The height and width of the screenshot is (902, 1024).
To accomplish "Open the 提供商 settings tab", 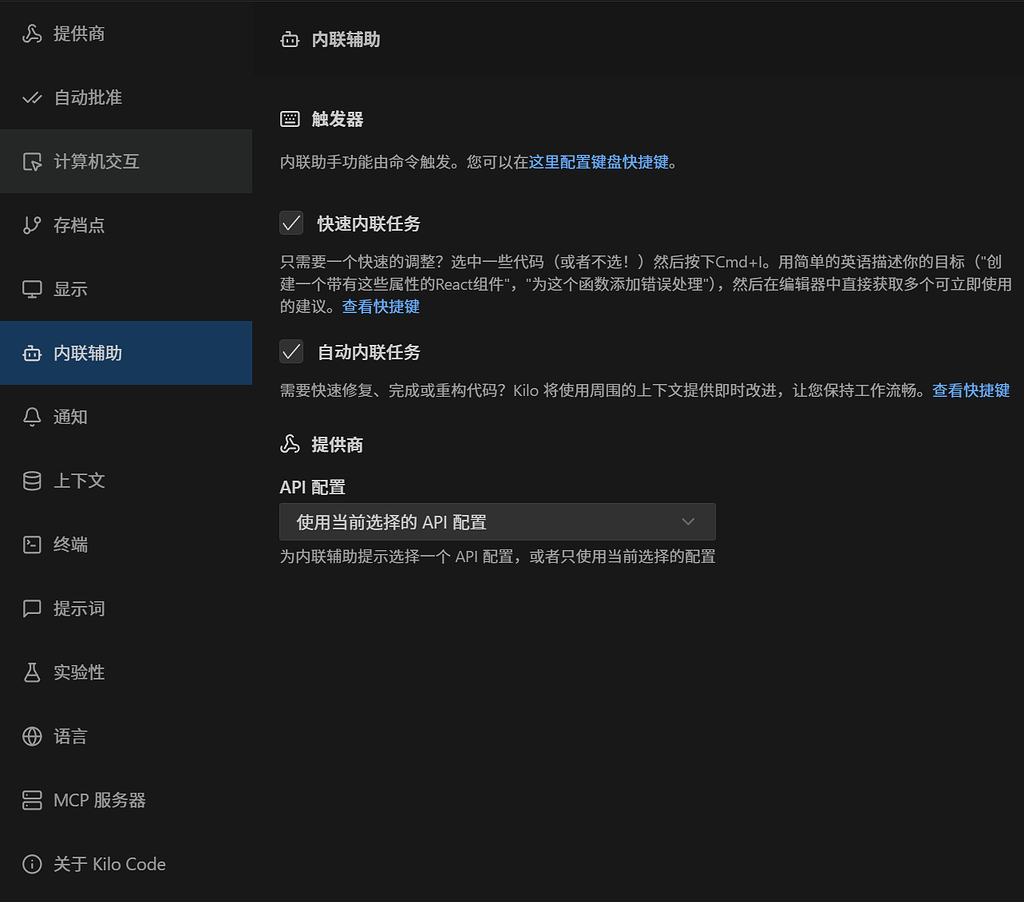I will point(126,33).
